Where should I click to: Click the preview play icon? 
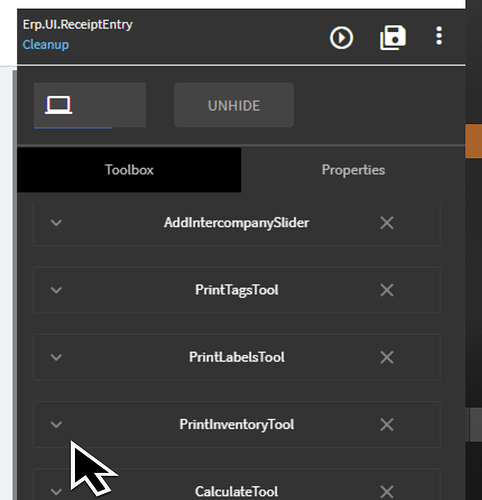(341, 38)
